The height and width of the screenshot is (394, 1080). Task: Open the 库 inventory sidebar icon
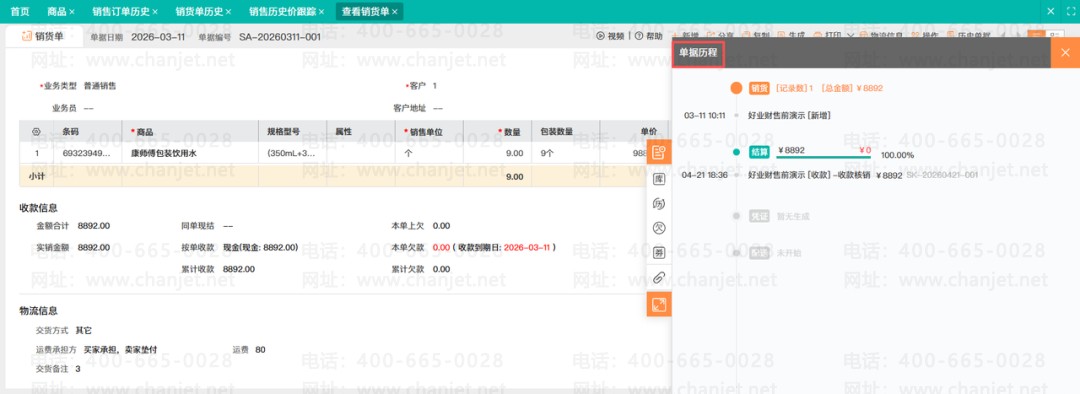coord(658,179)
